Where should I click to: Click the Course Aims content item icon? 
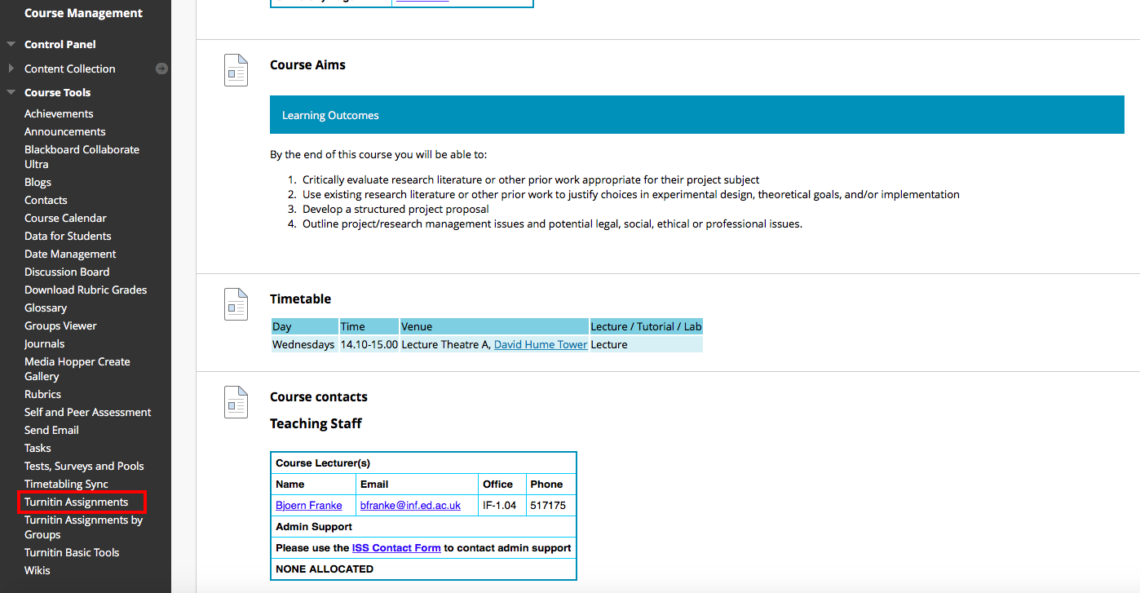pyautogui.click(x=236, y=70)
